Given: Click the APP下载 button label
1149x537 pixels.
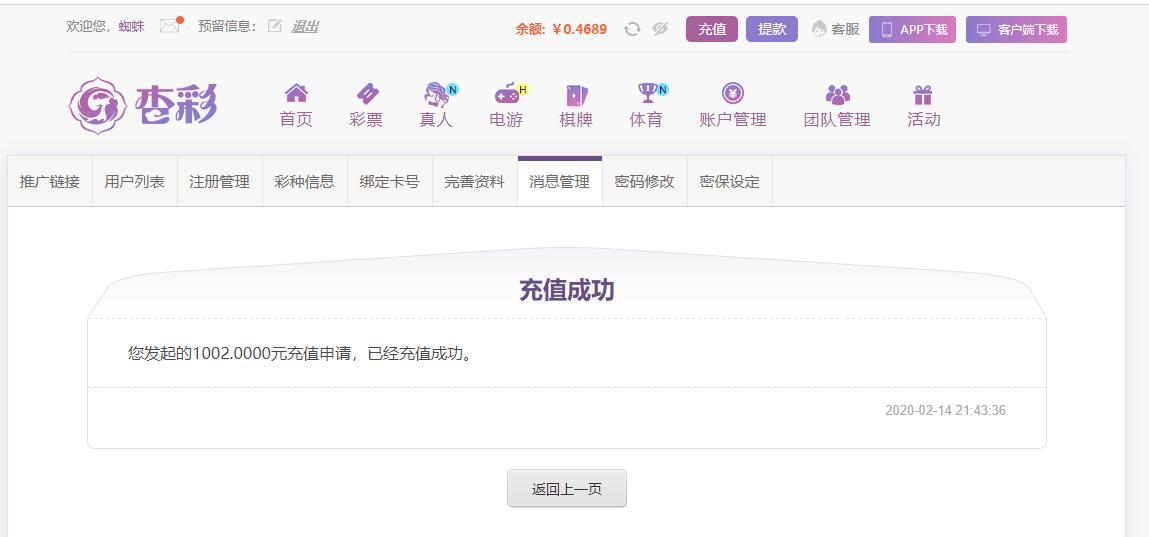Looking at the screenshot, I should [x=923, y=30].
